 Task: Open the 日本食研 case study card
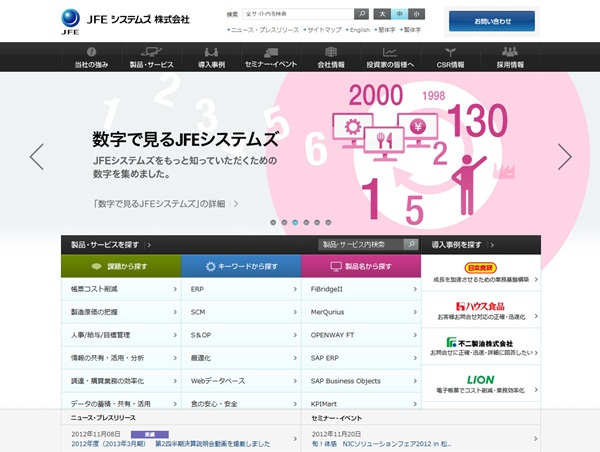[481, 273]
